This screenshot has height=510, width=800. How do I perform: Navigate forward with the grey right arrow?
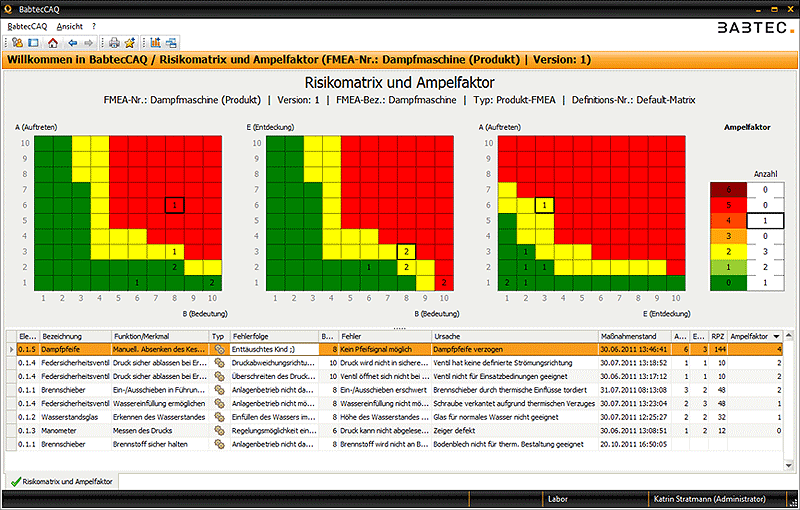tap(88, 43)
